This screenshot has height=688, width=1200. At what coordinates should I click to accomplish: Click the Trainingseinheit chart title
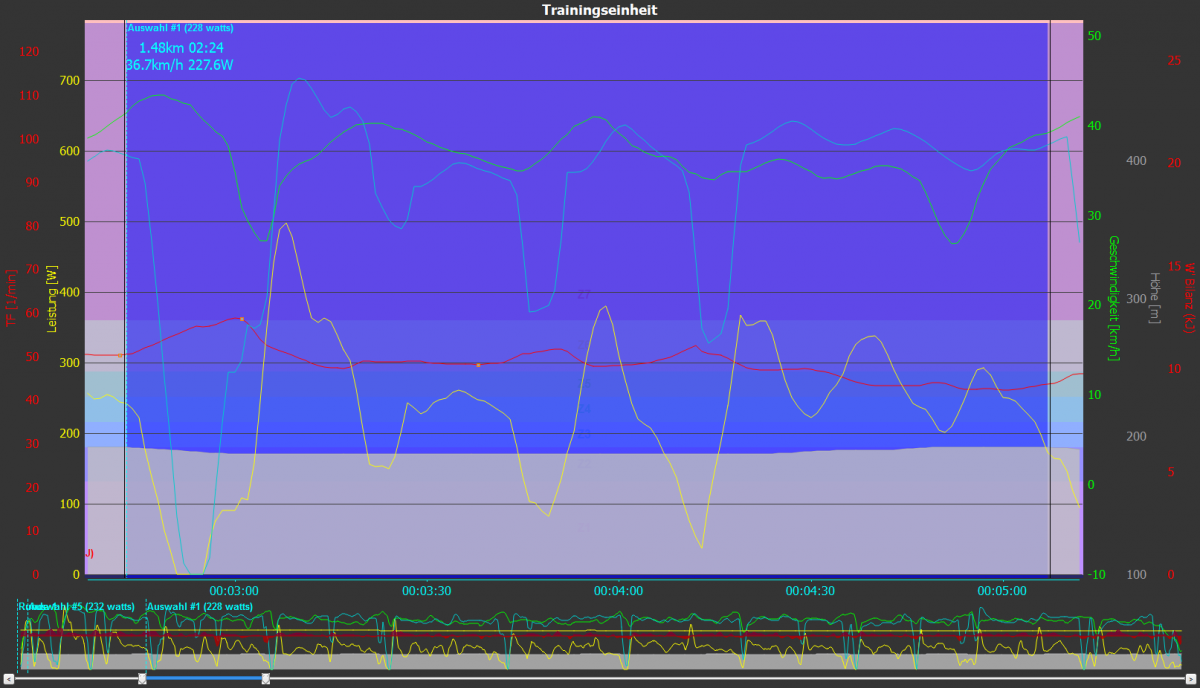599,10
